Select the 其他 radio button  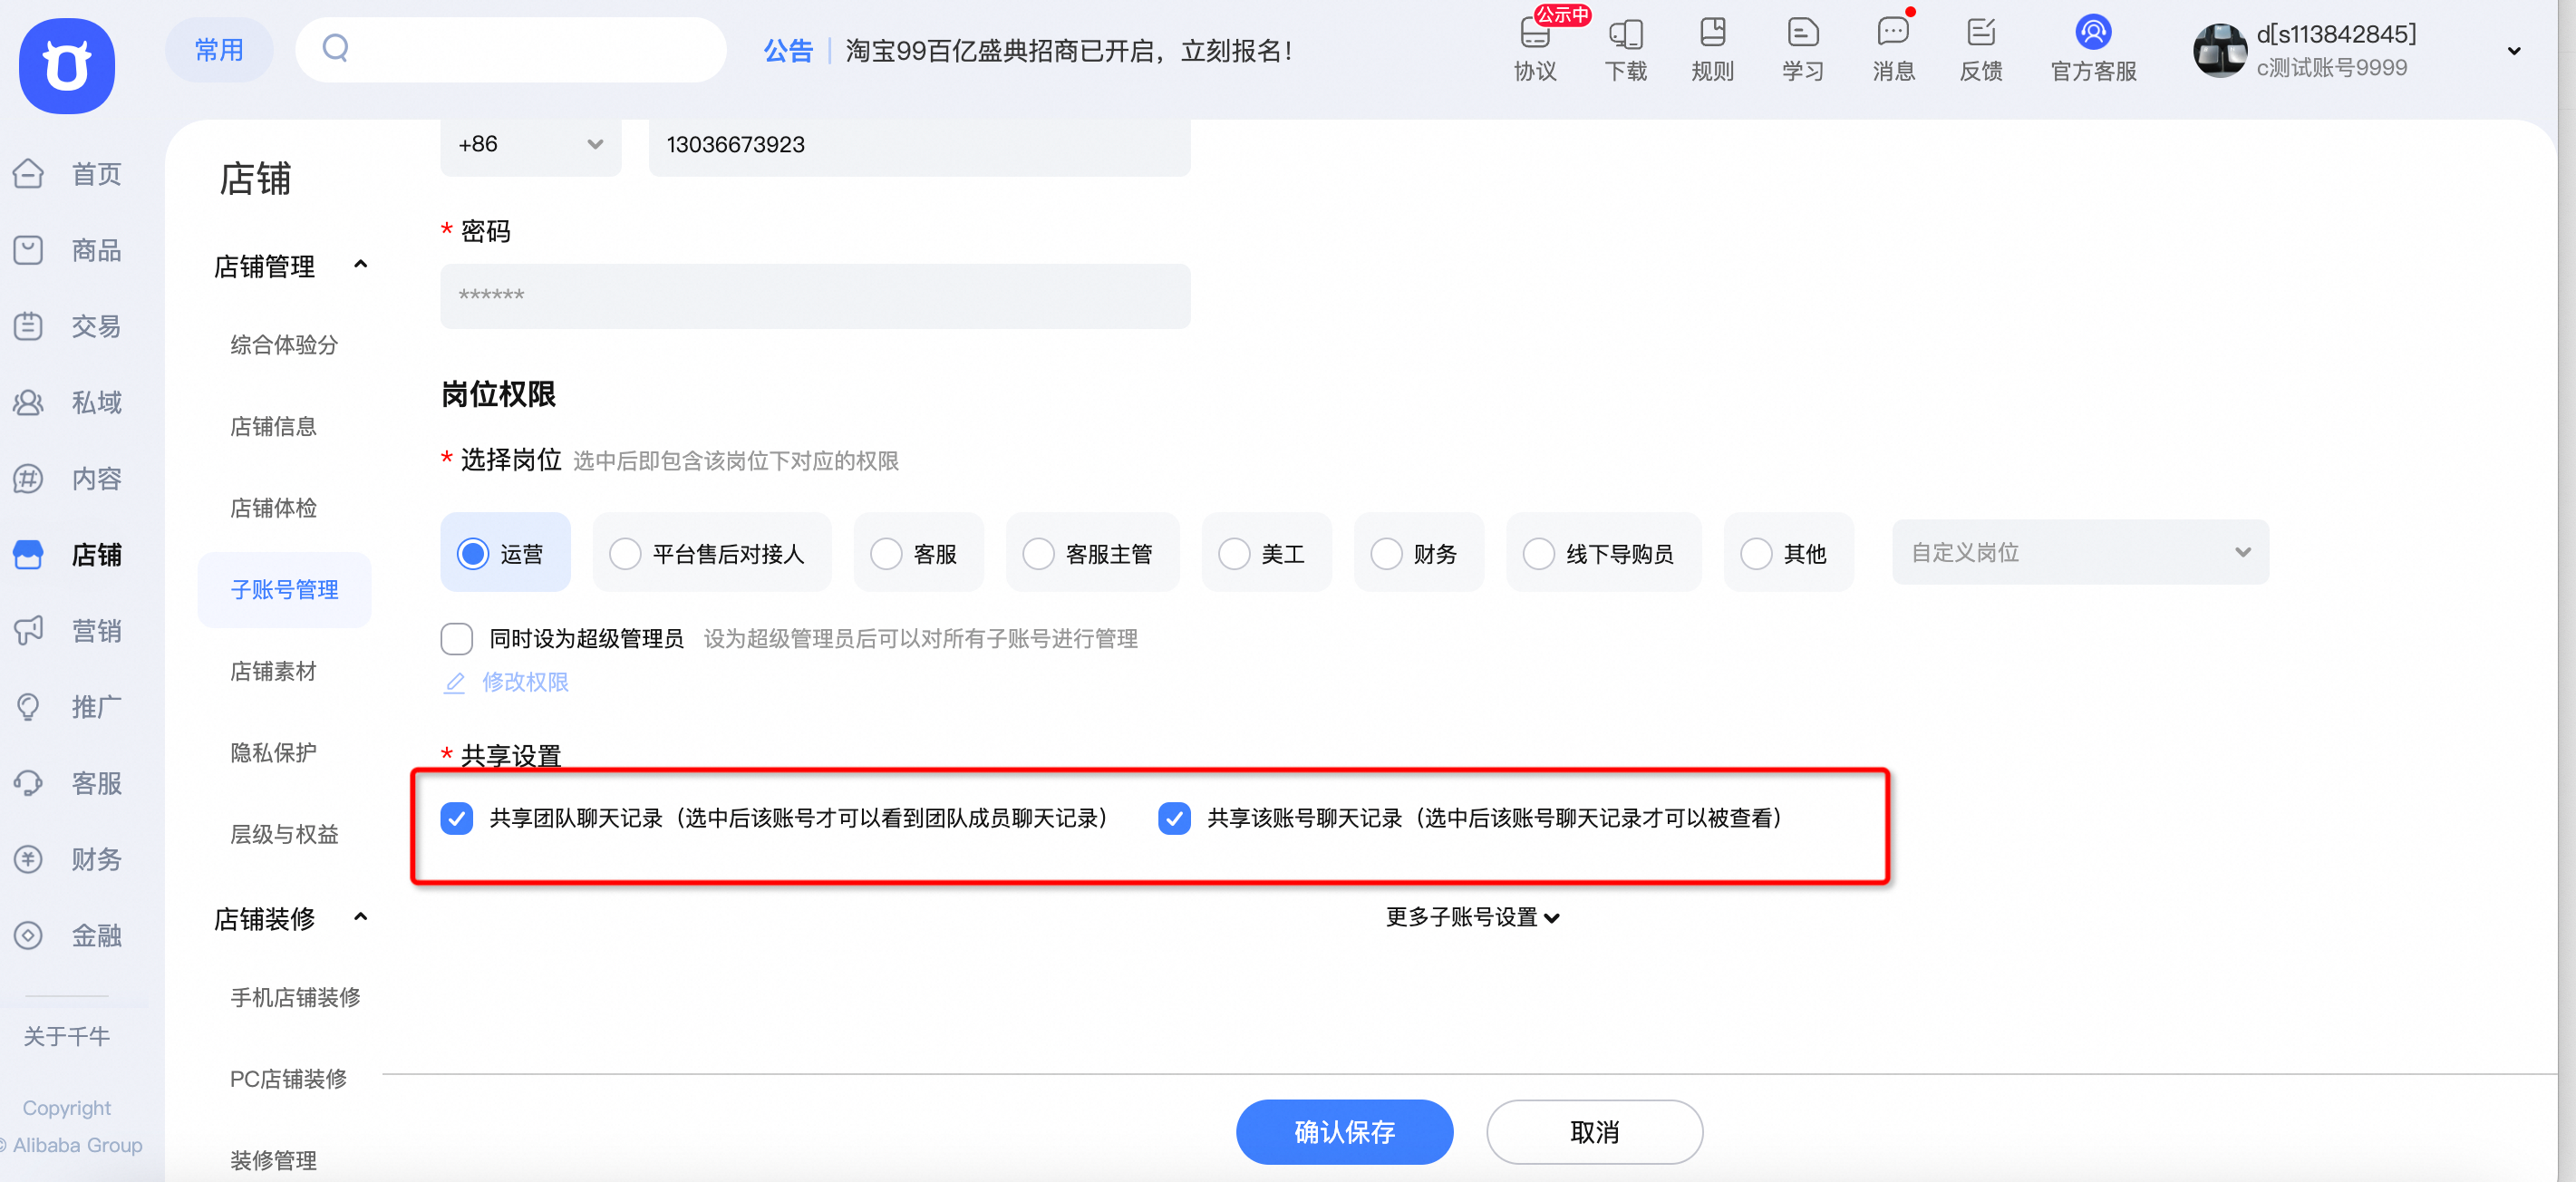1756,553
